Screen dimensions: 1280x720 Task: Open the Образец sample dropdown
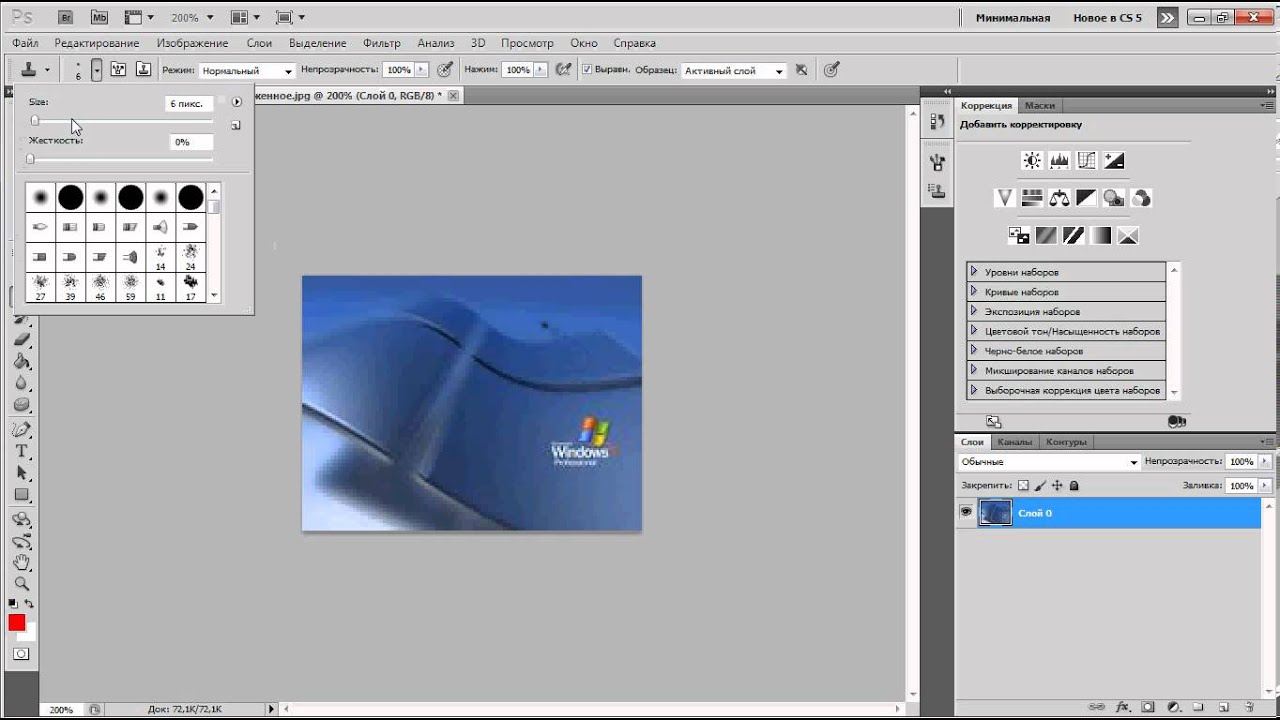[x=733, y=71]
